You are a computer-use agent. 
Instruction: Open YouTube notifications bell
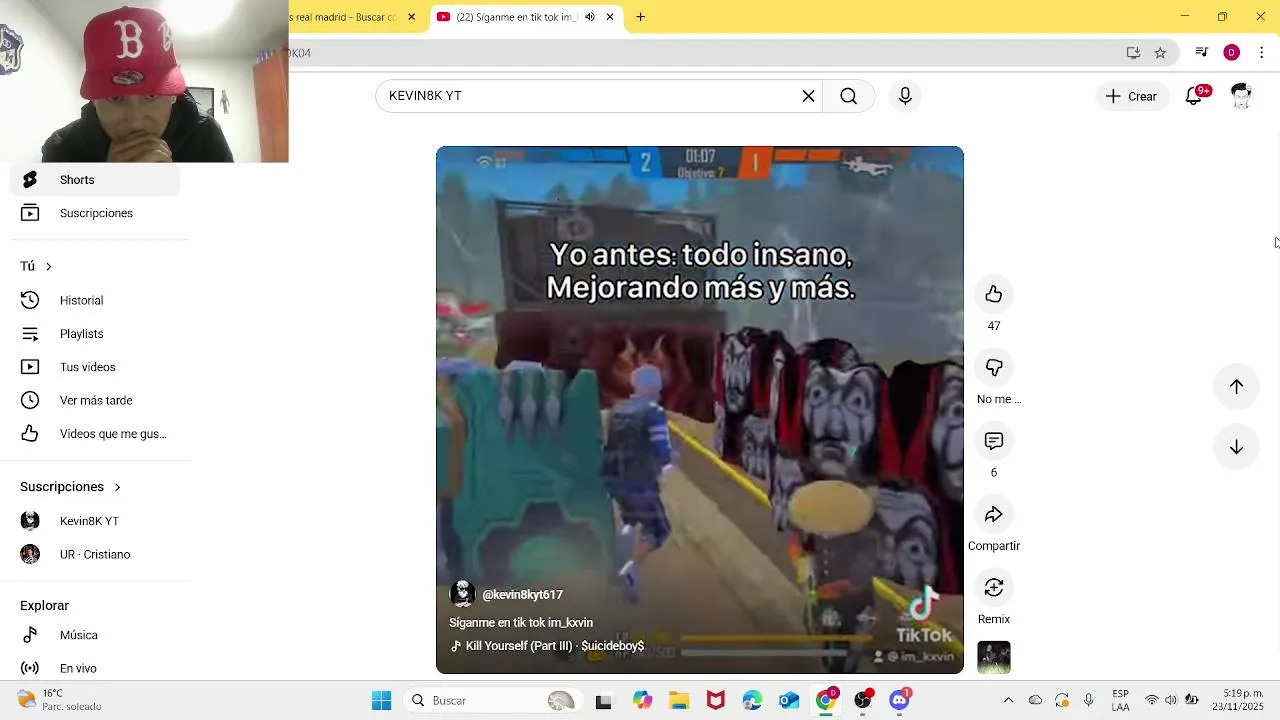coord(1194,96)
